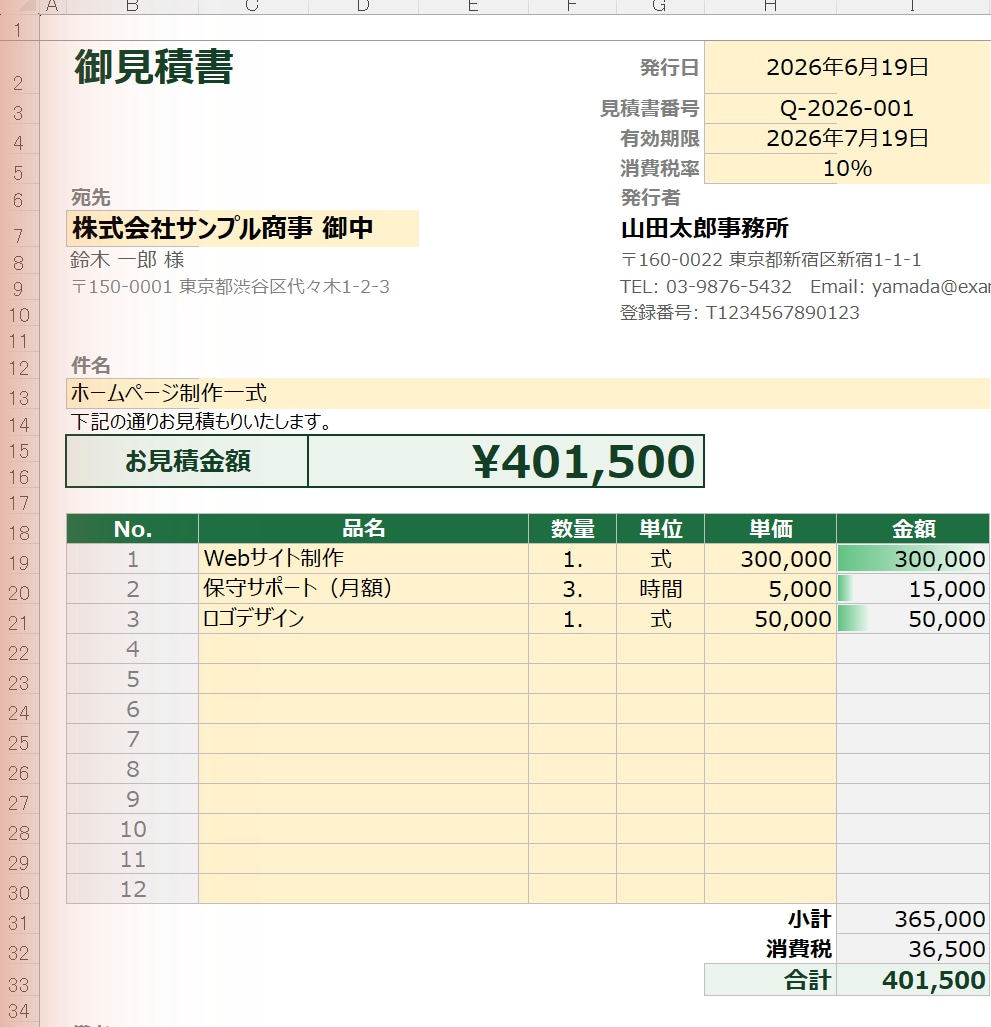Select the unit price 300,000 in 単価 column
The height and width of the screenshot is (1027, 991).
pyautogui.click(x=770, y=559)
